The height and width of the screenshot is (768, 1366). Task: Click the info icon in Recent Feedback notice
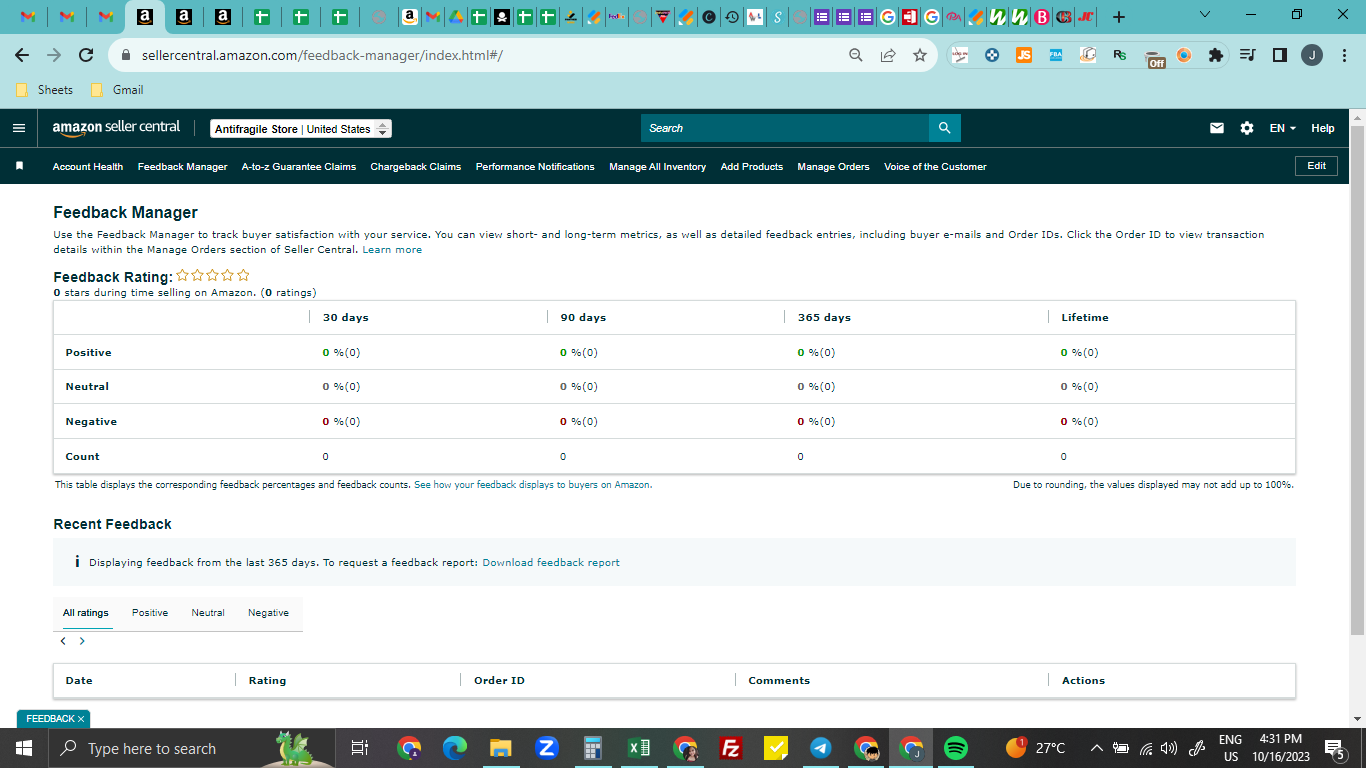coord(77,562)
